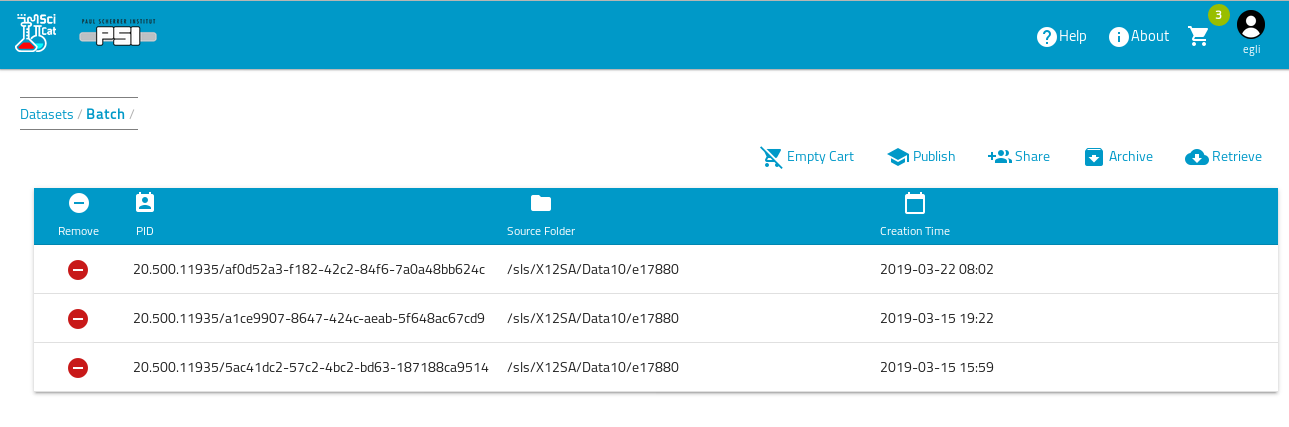Click the Source Folder column header icon
The height and width of the screenshot is (427, 1289).
541,204
